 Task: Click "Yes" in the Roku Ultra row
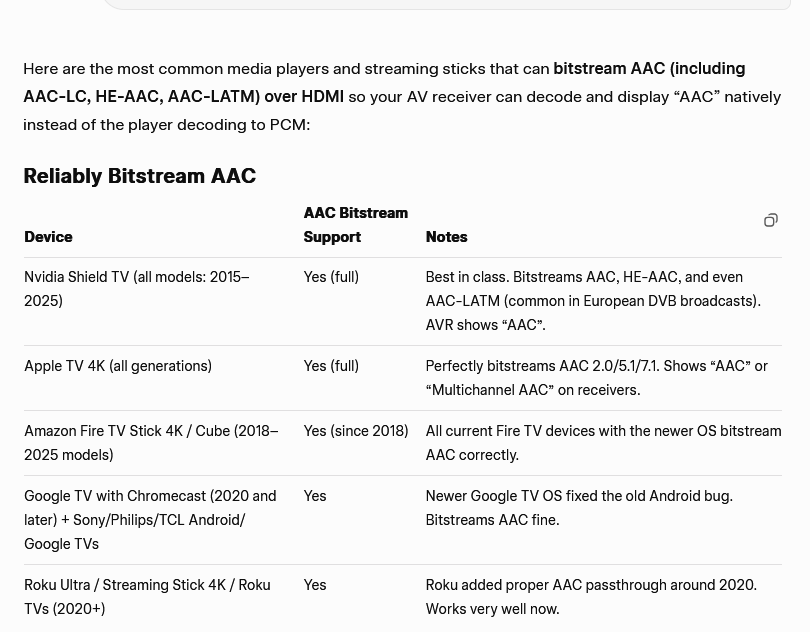[315, 585]
